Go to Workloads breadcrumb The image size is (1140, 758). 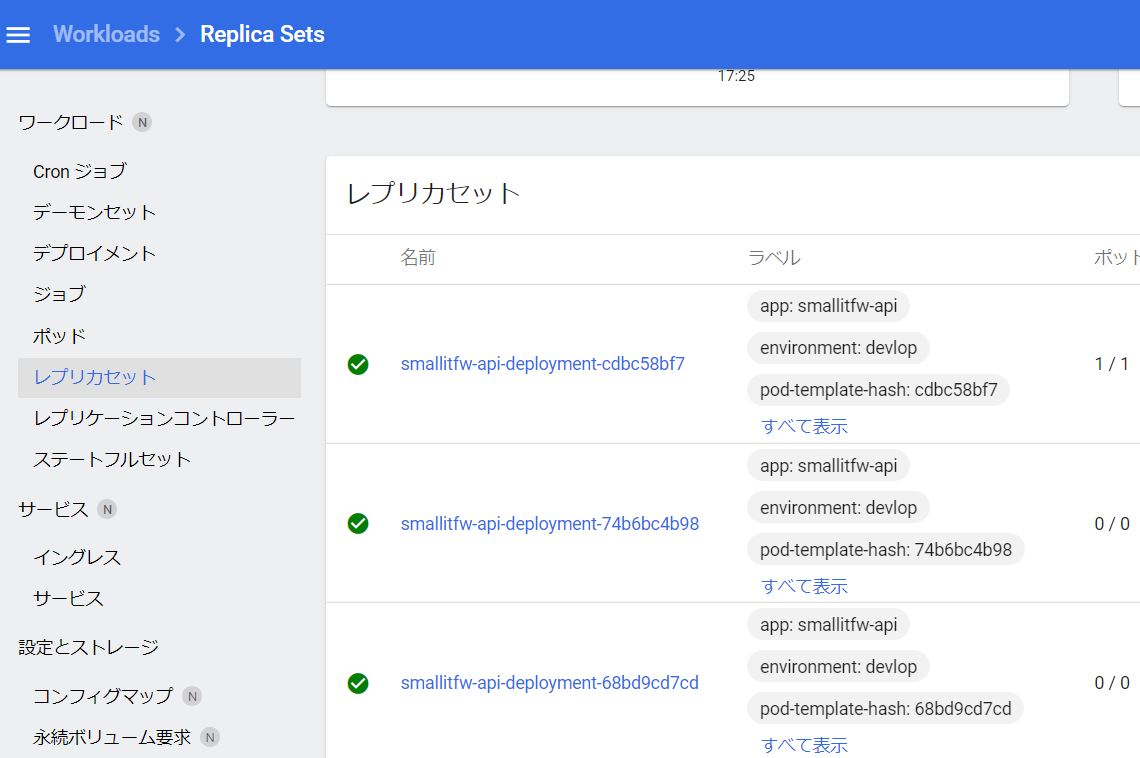(106, 34)
